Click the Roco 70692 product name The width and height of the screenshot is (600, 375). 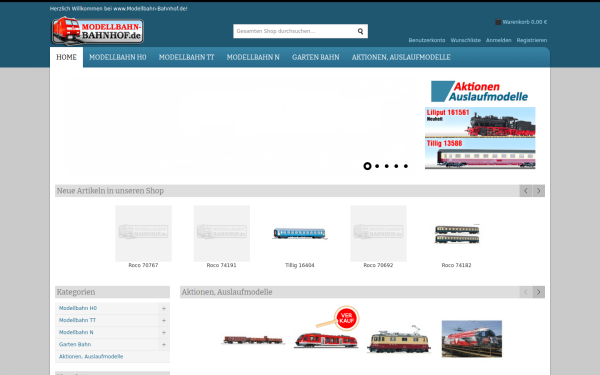(378, 265)
